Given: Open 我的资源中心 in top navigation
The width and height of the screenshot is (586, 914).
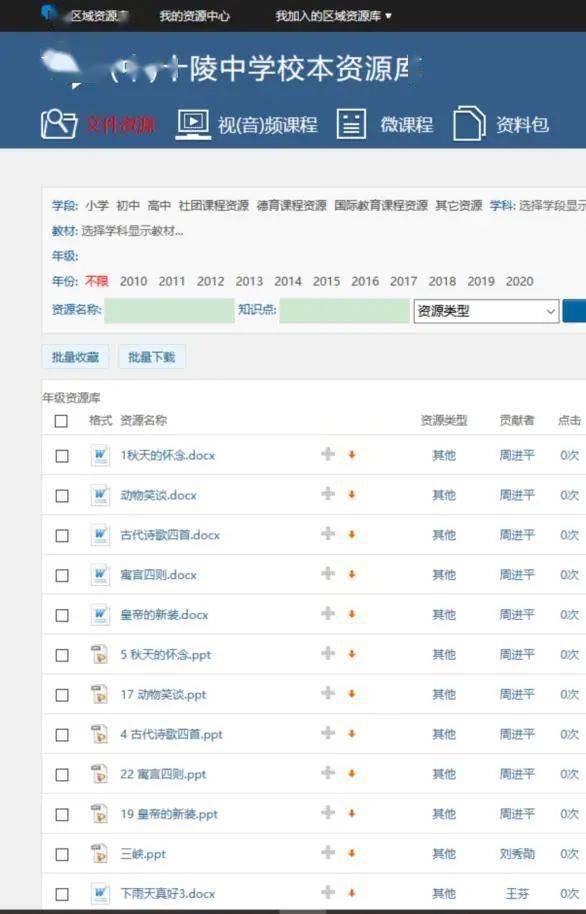Looking at the screenshot, I should [x=195, y=16].
